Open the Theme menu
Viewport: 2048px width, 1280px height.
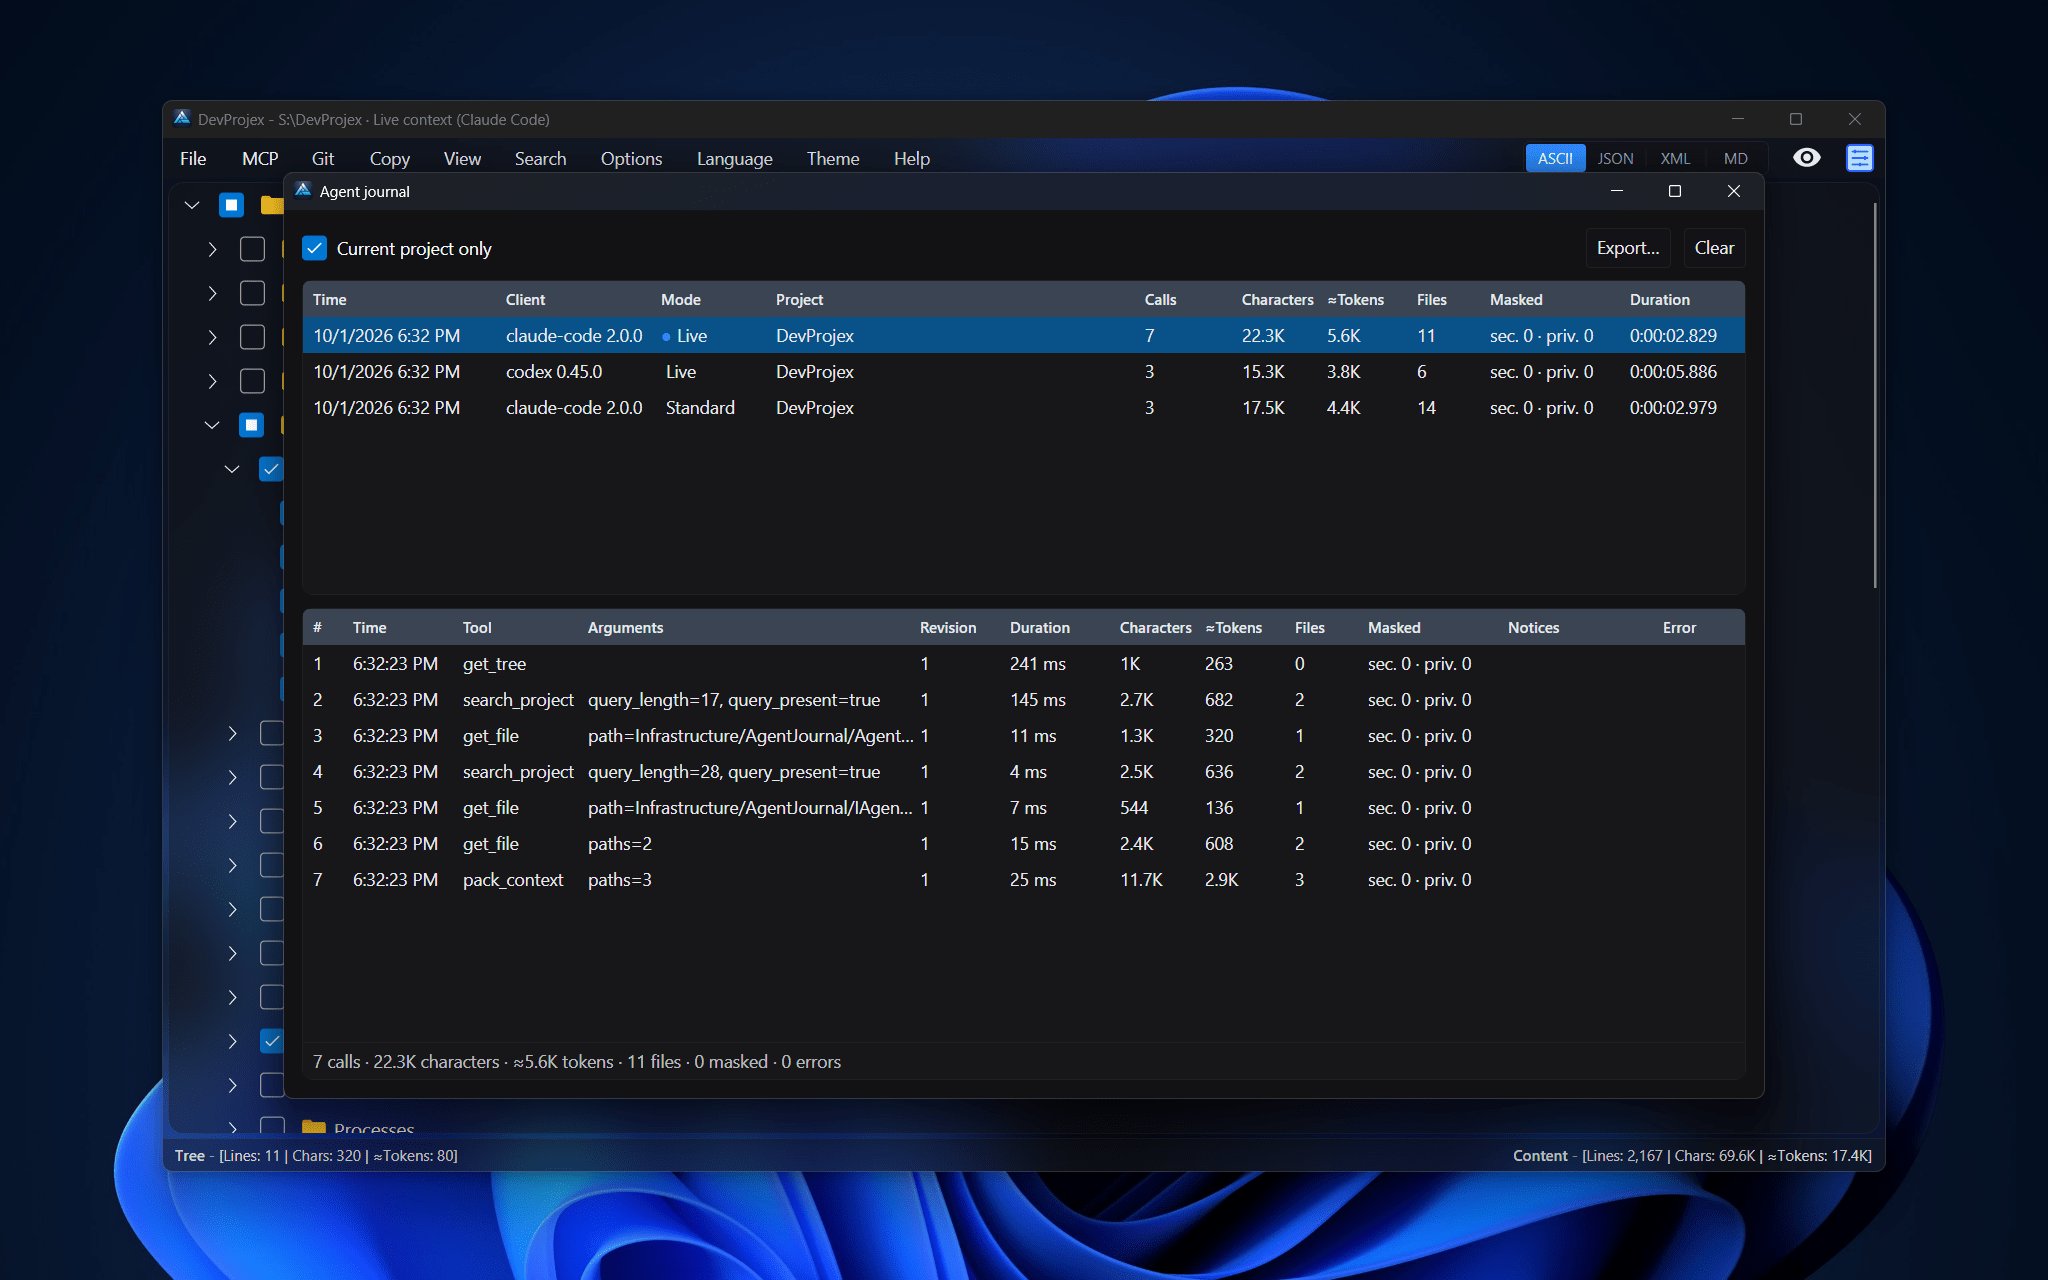click(833, 158)
